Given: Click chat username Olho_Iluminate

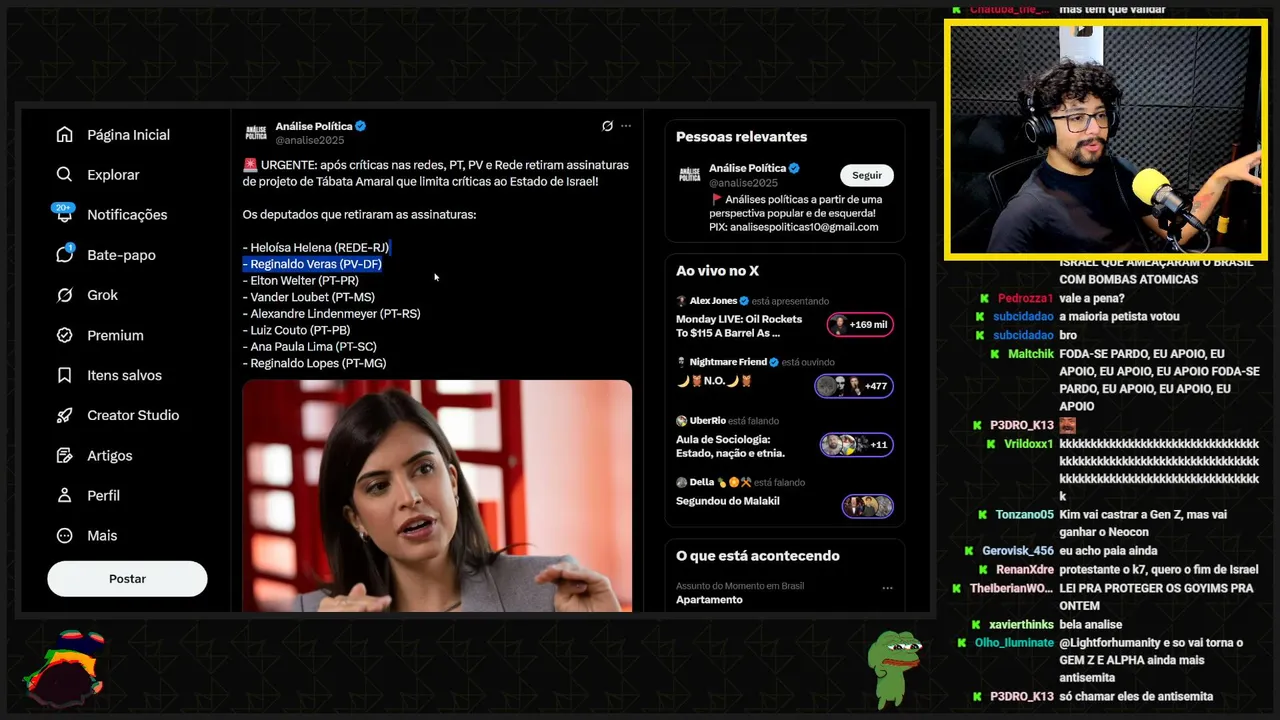Looking at the screenshot, I should coord(1014,643).
